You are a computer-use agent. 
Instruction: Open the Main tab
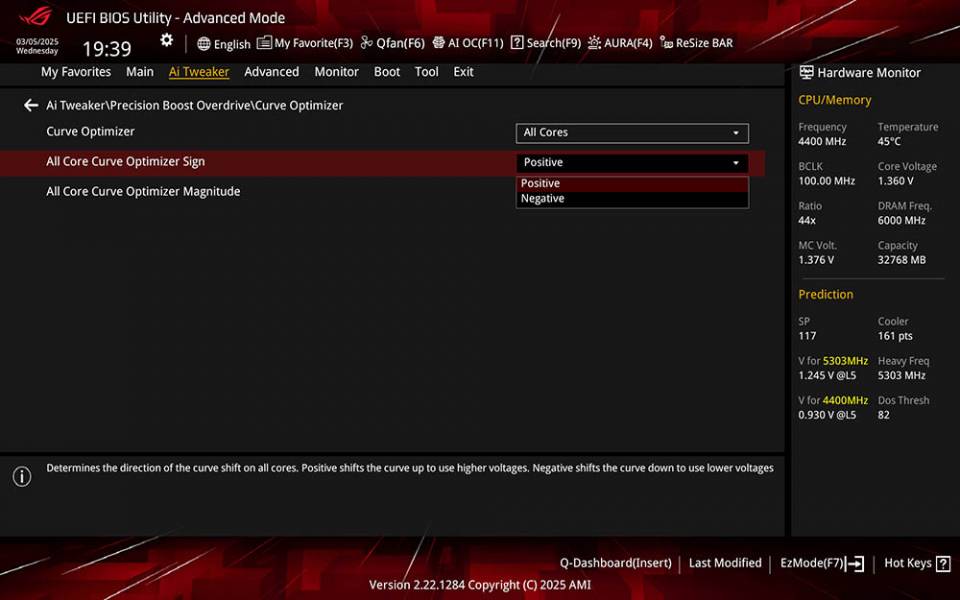[x=140, y=72]
